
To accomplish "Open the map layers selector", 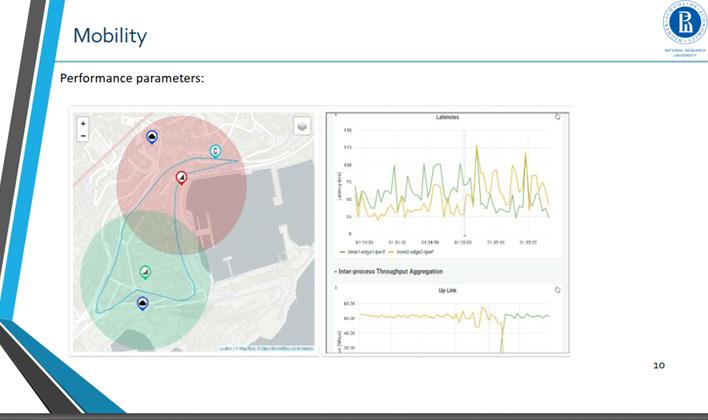I will coord(302,126).
